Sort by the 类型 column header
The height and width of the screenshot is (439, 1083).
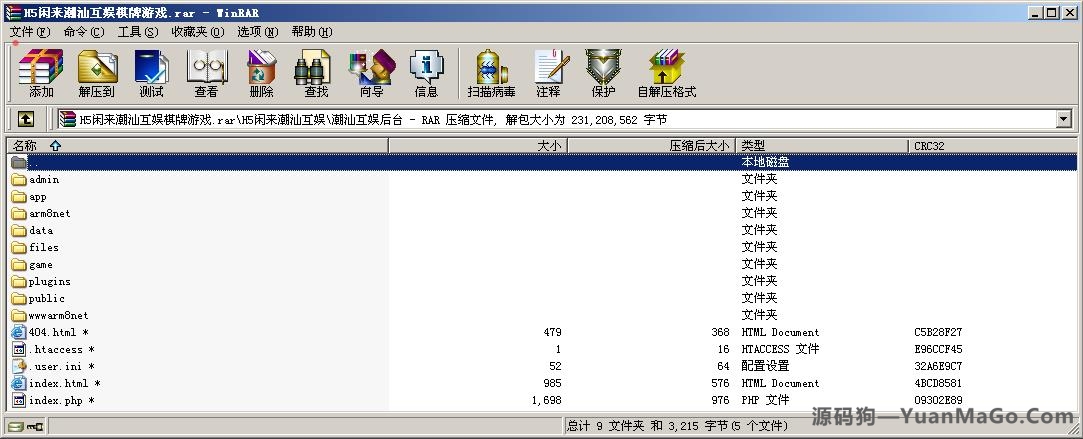click(821, 146)
